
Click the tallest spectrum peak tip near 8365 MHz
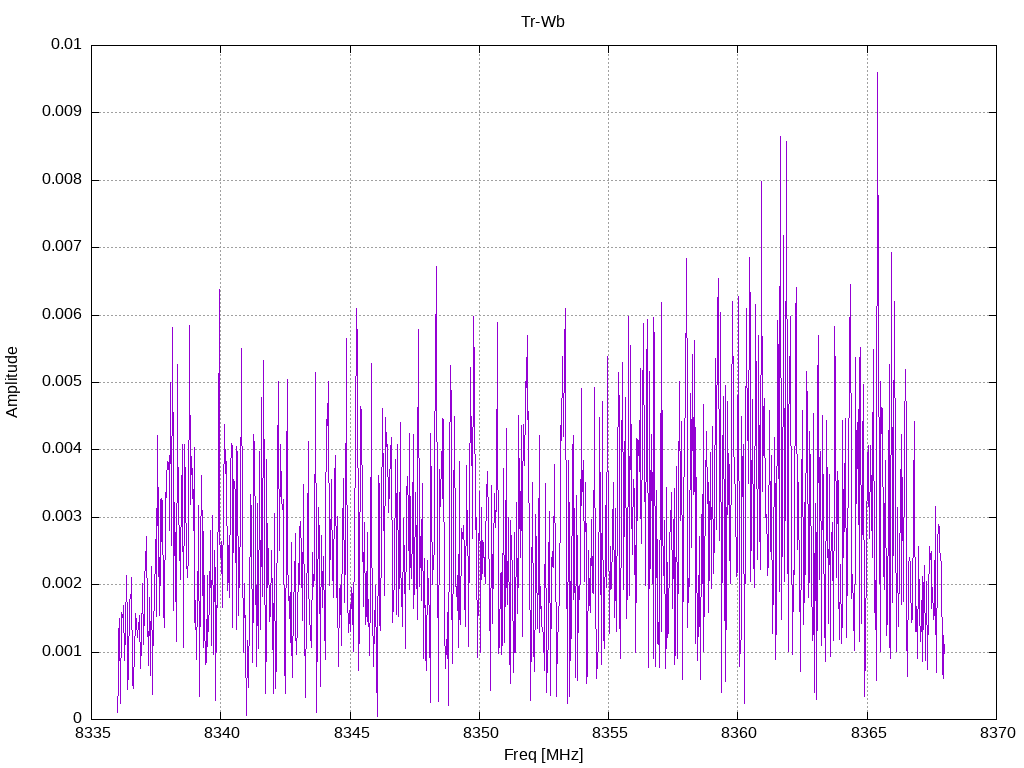877,73
